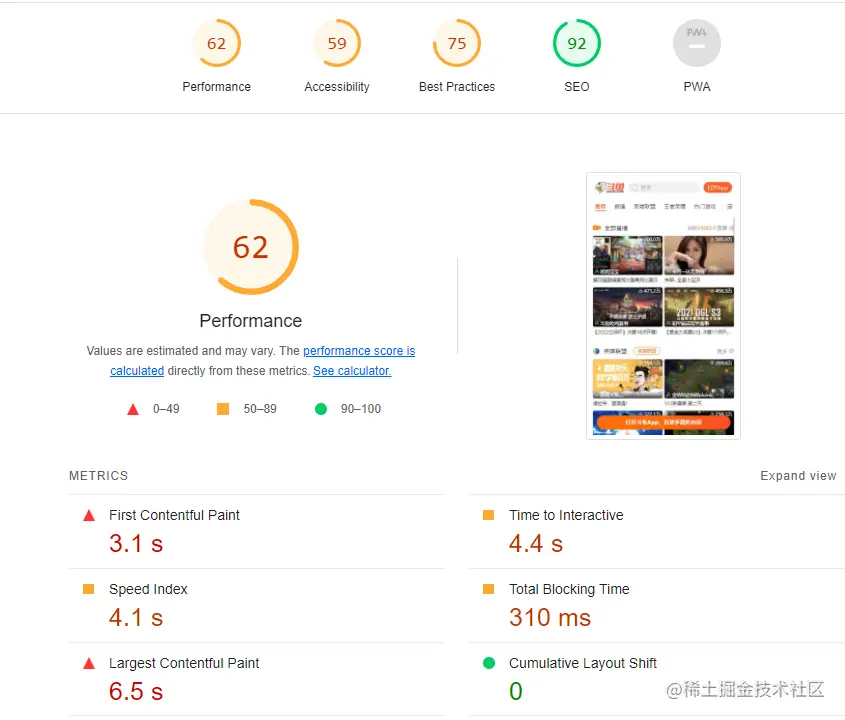Viewport: 845px width, 720px height.
Task: Click the 3.1 s metric value
Action: click(136, 543)
